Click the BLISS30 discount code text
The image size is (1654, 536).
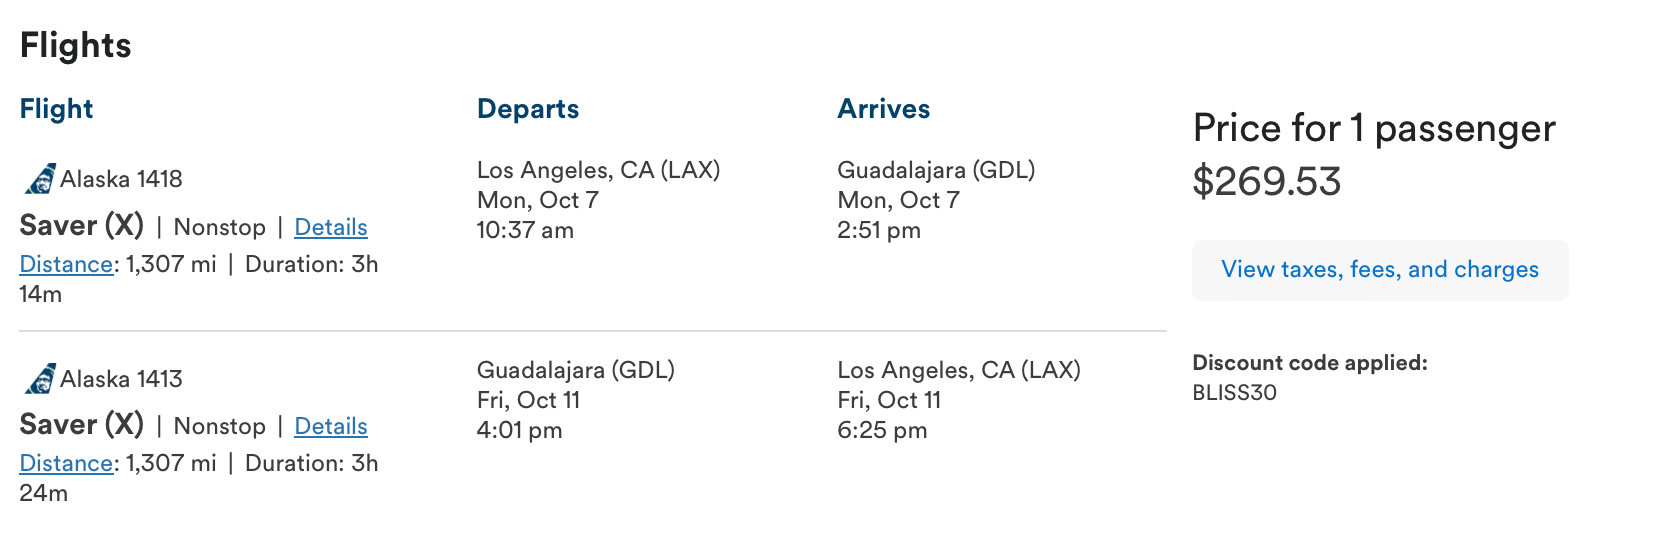pyautogui.click(x=1234, y=392)
